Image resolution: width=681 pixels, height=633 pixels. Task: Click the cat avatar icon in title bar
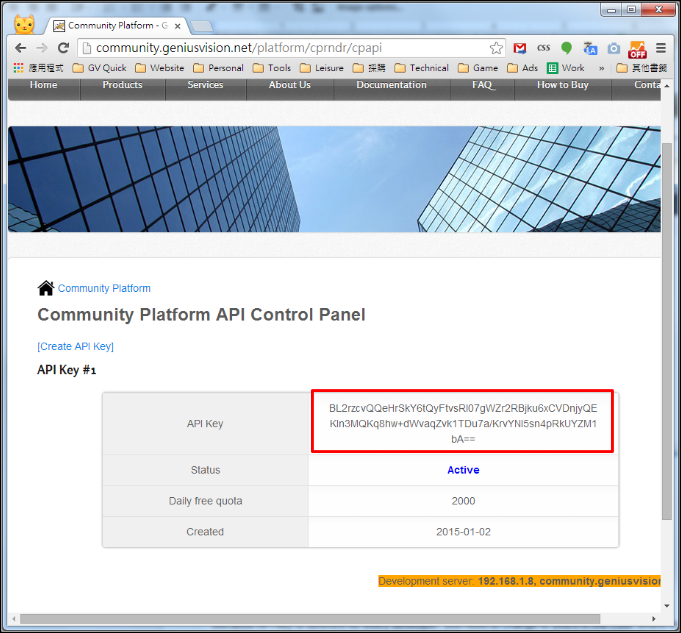tap(24, 24)
